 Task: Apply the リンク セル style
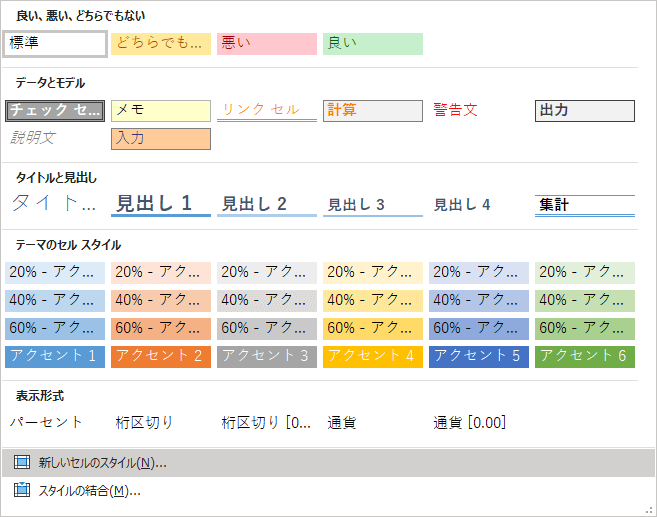[x=266, y=110]
